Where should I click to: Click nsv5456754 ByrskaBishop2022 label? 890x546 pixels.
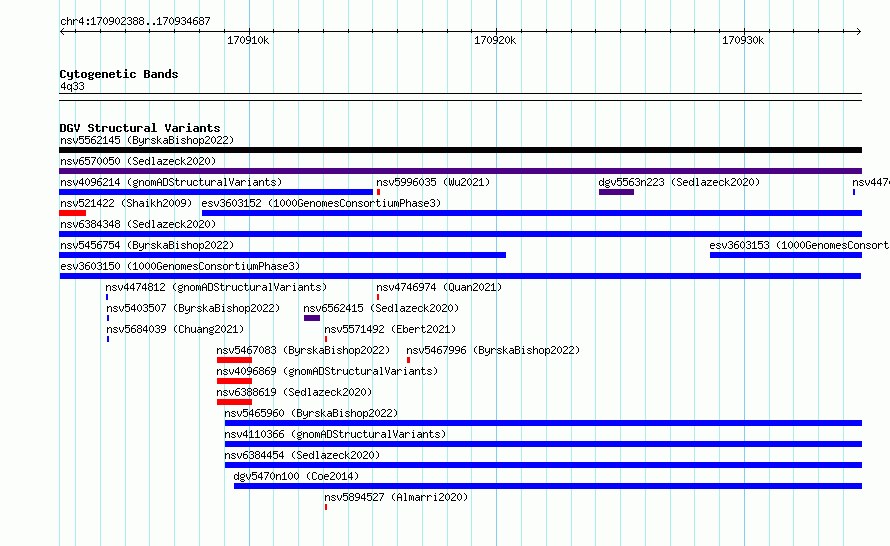tap(147, 245)
